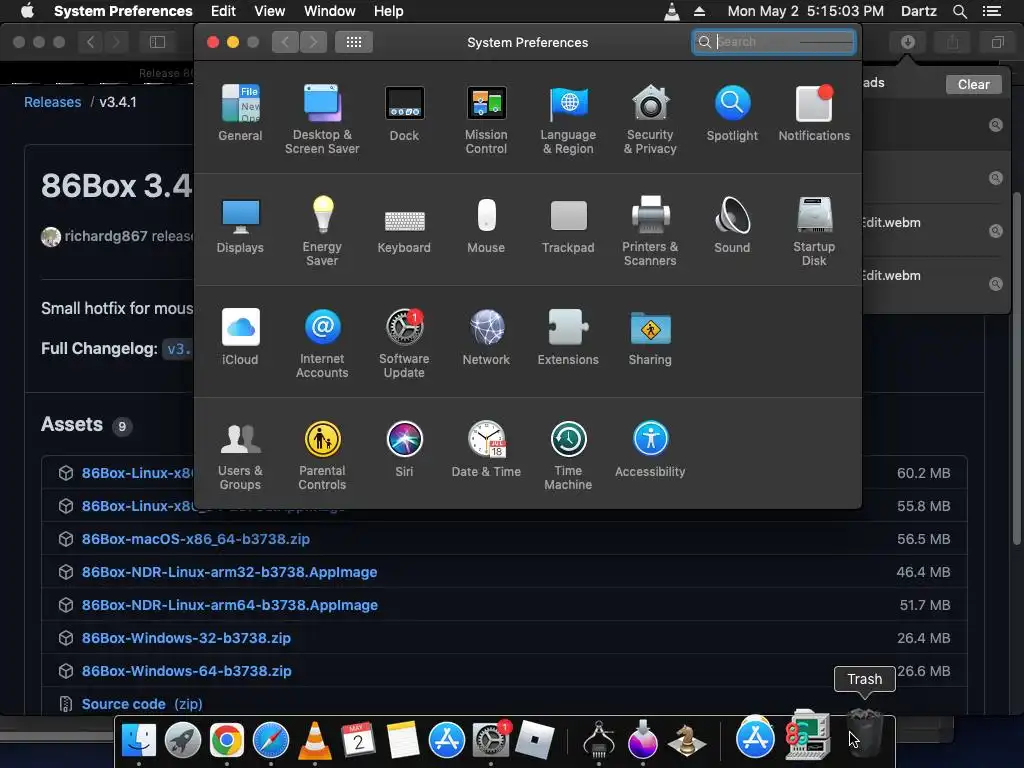Viewport: 1024px width, 768px height.
Task: Open the Dock preferences pane
Action: [x=404, y=113]
